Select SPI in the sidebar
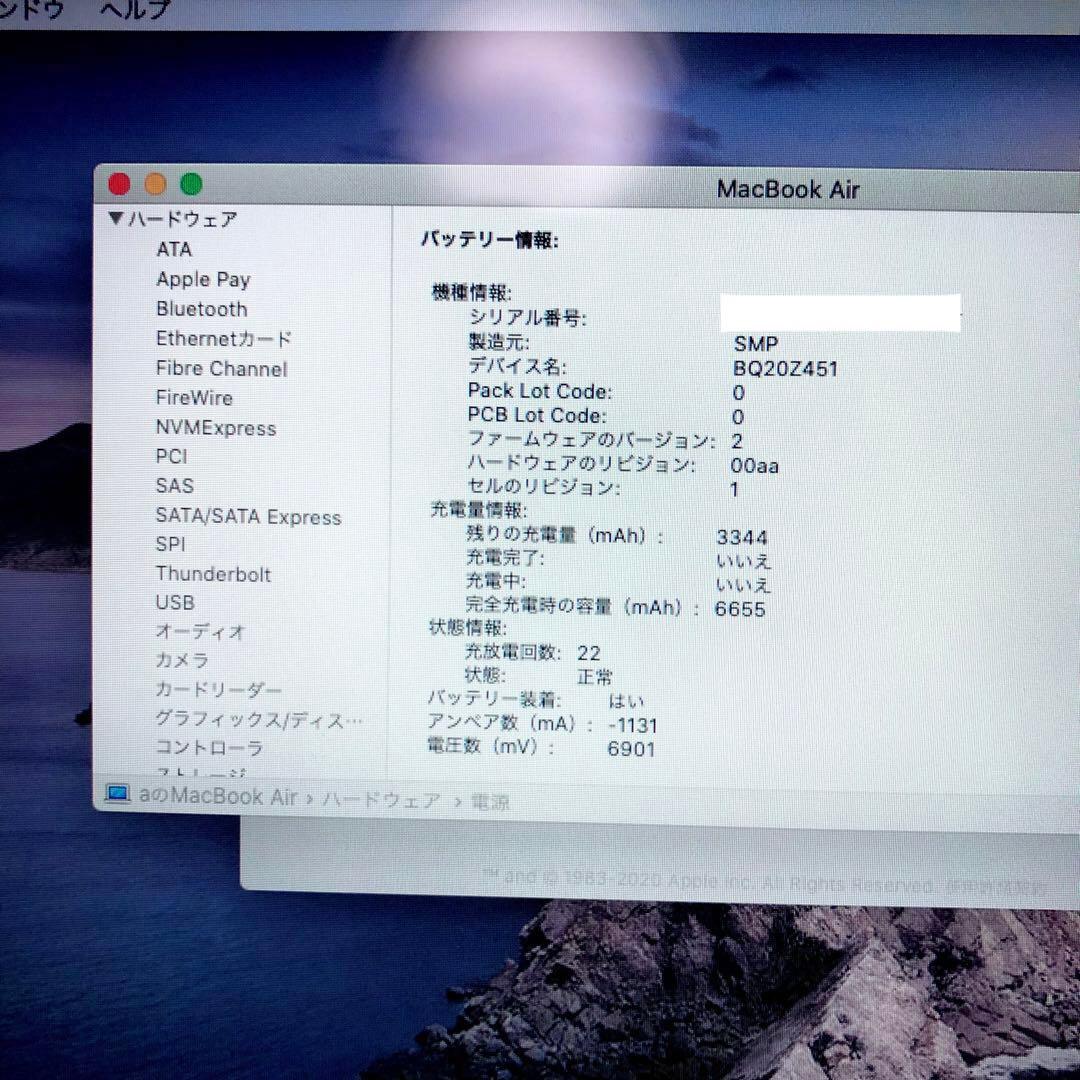 pyautogui.click(x=170, y=545)
